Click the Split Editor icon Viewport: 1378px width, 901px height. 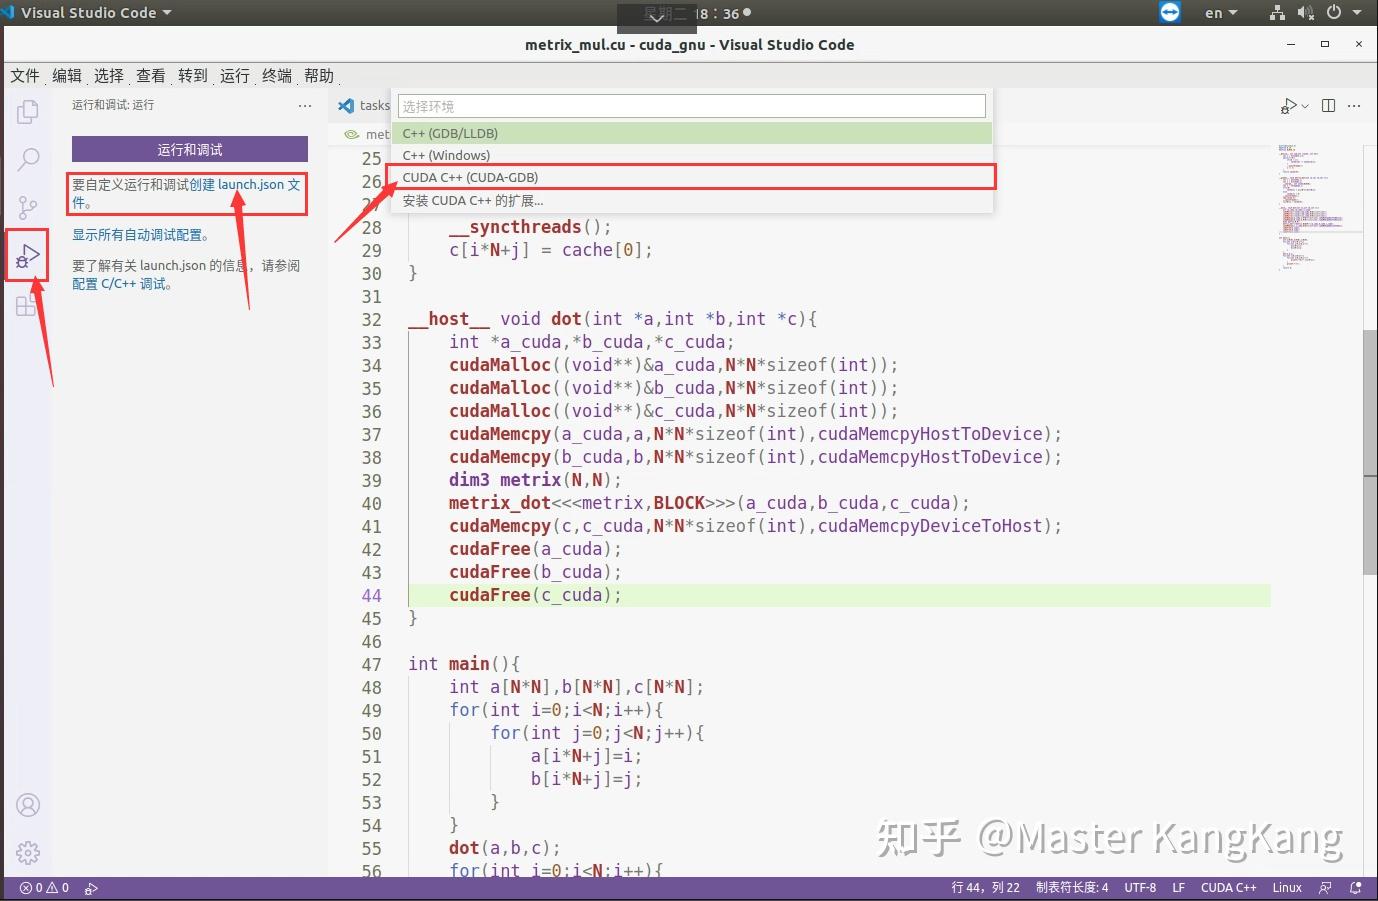click(x=1327, y=105)
